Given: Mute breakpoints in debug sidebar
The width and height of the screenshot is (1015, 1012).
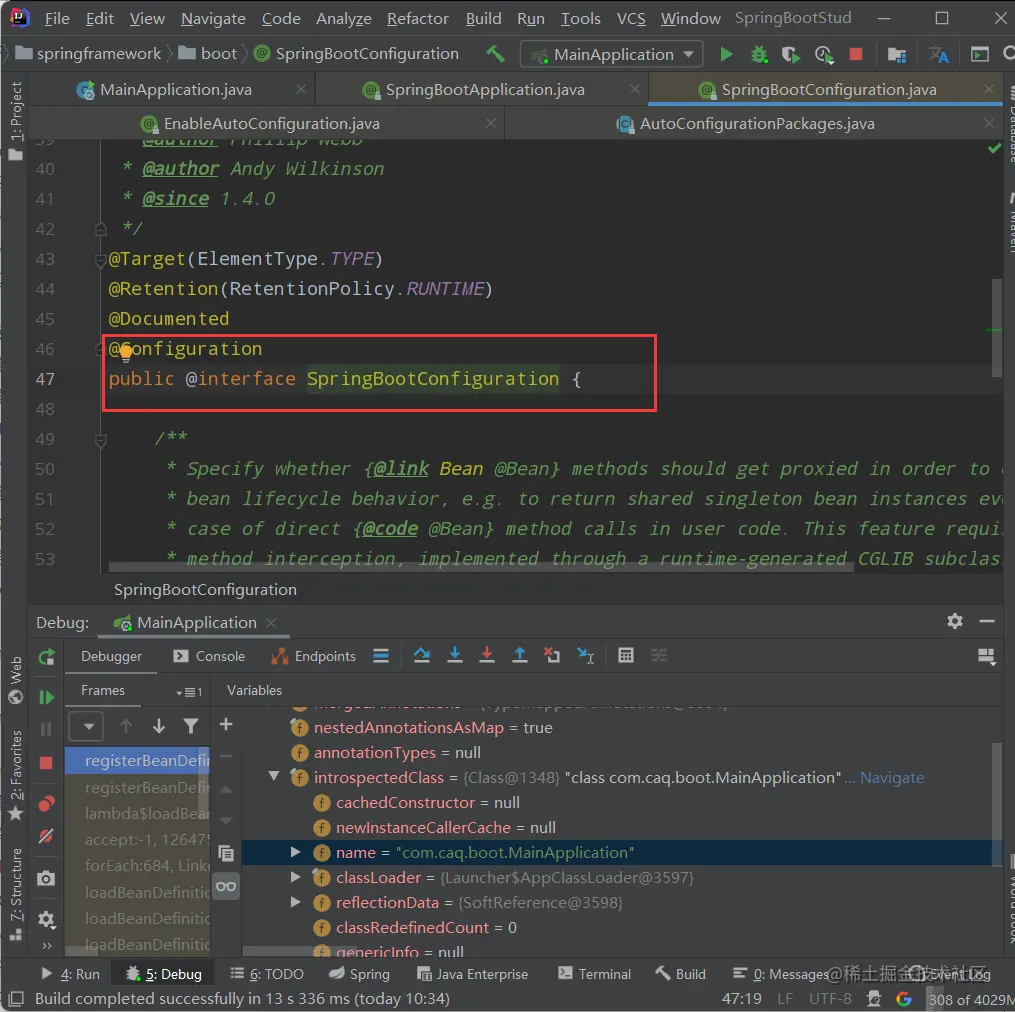Looking at the screenshot, I should [46, 836].
